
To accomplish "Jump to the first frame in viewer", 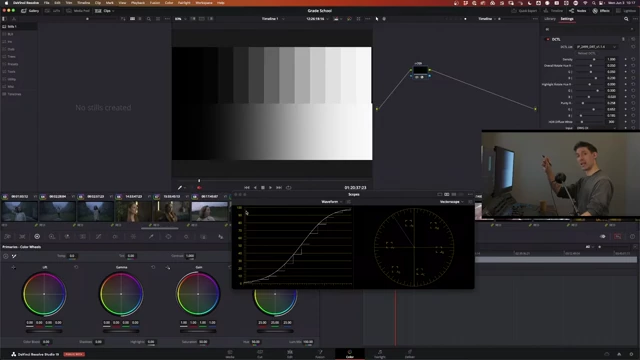I will pos(247,188).
